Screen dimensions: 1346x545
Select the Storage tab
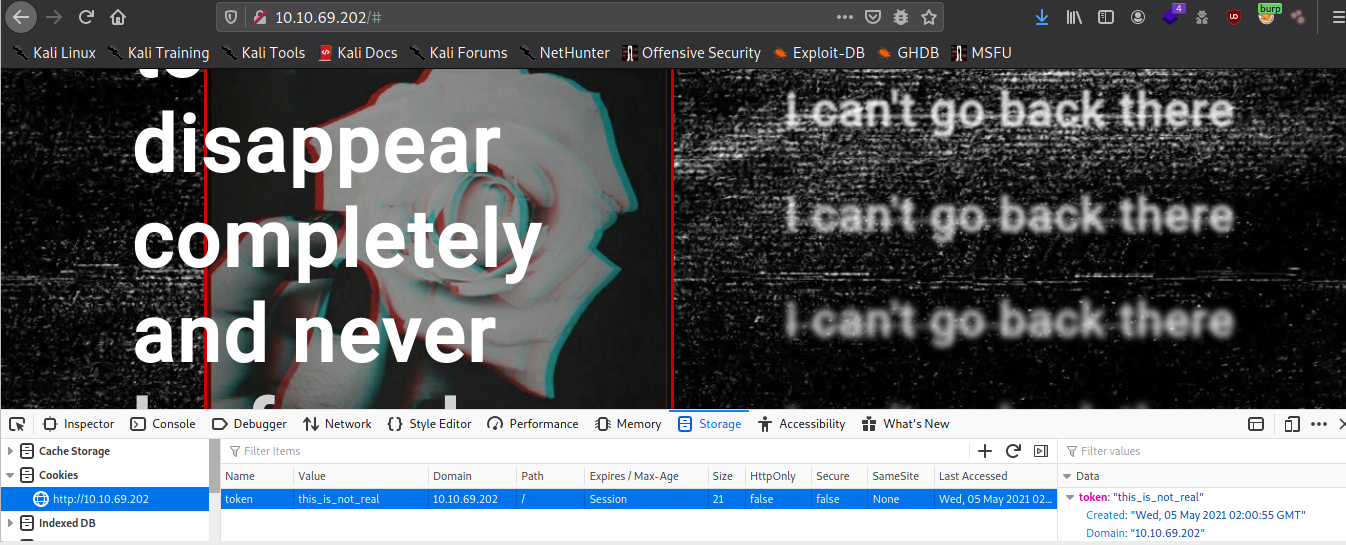pos(709,424)
